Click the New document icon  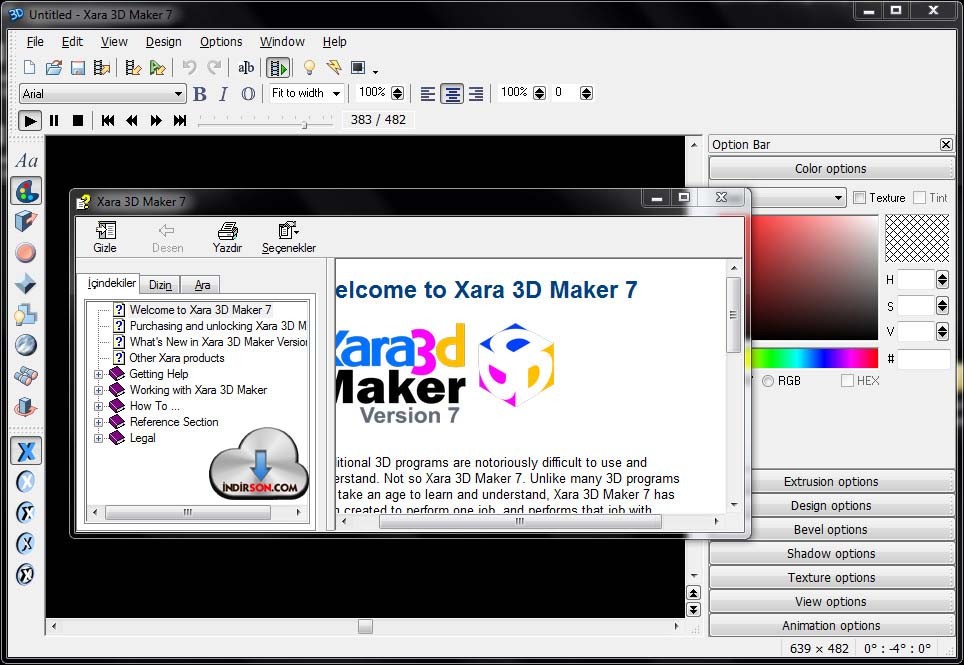[x=29, y=68]
